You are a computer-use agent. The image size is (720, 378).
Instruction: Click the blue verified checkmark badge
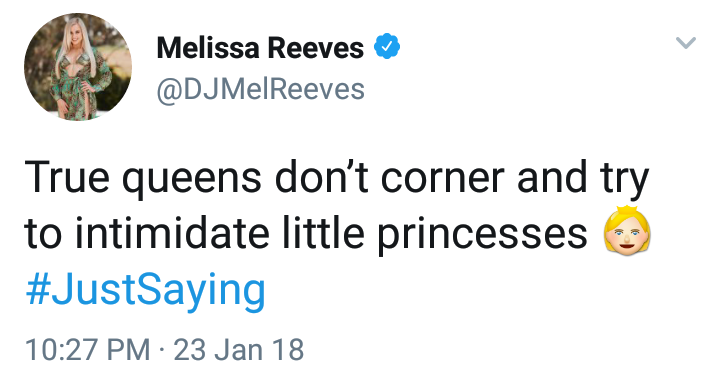(387, 46)
